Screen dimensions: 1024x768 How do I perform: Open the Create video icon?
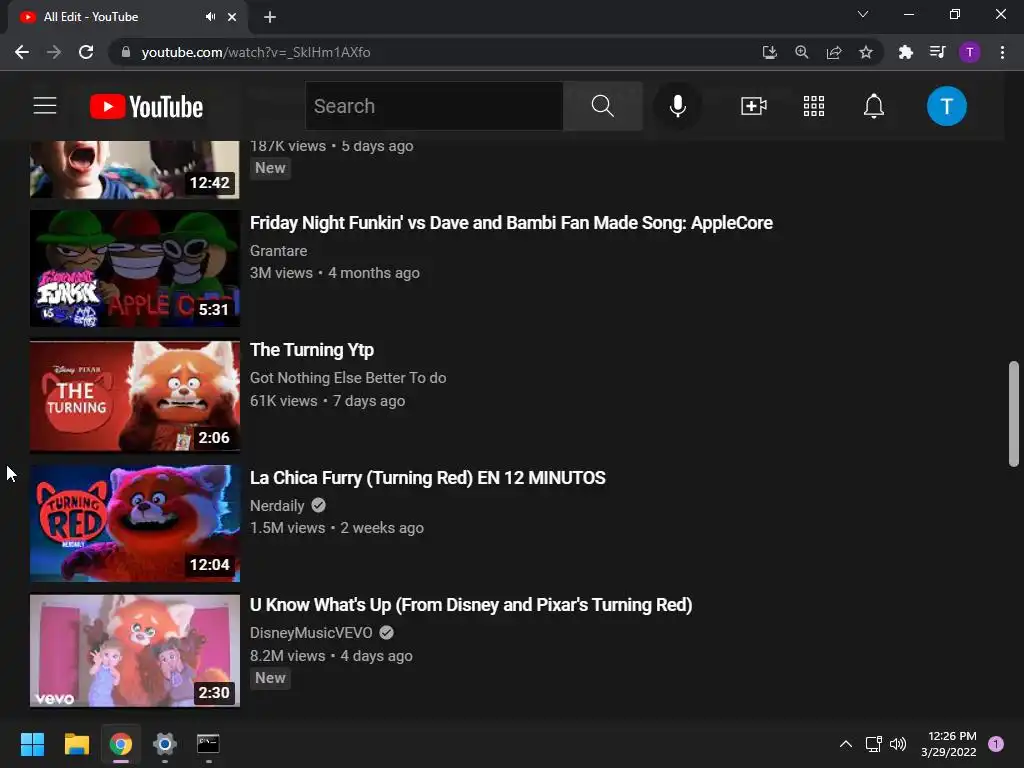[754, 106]
